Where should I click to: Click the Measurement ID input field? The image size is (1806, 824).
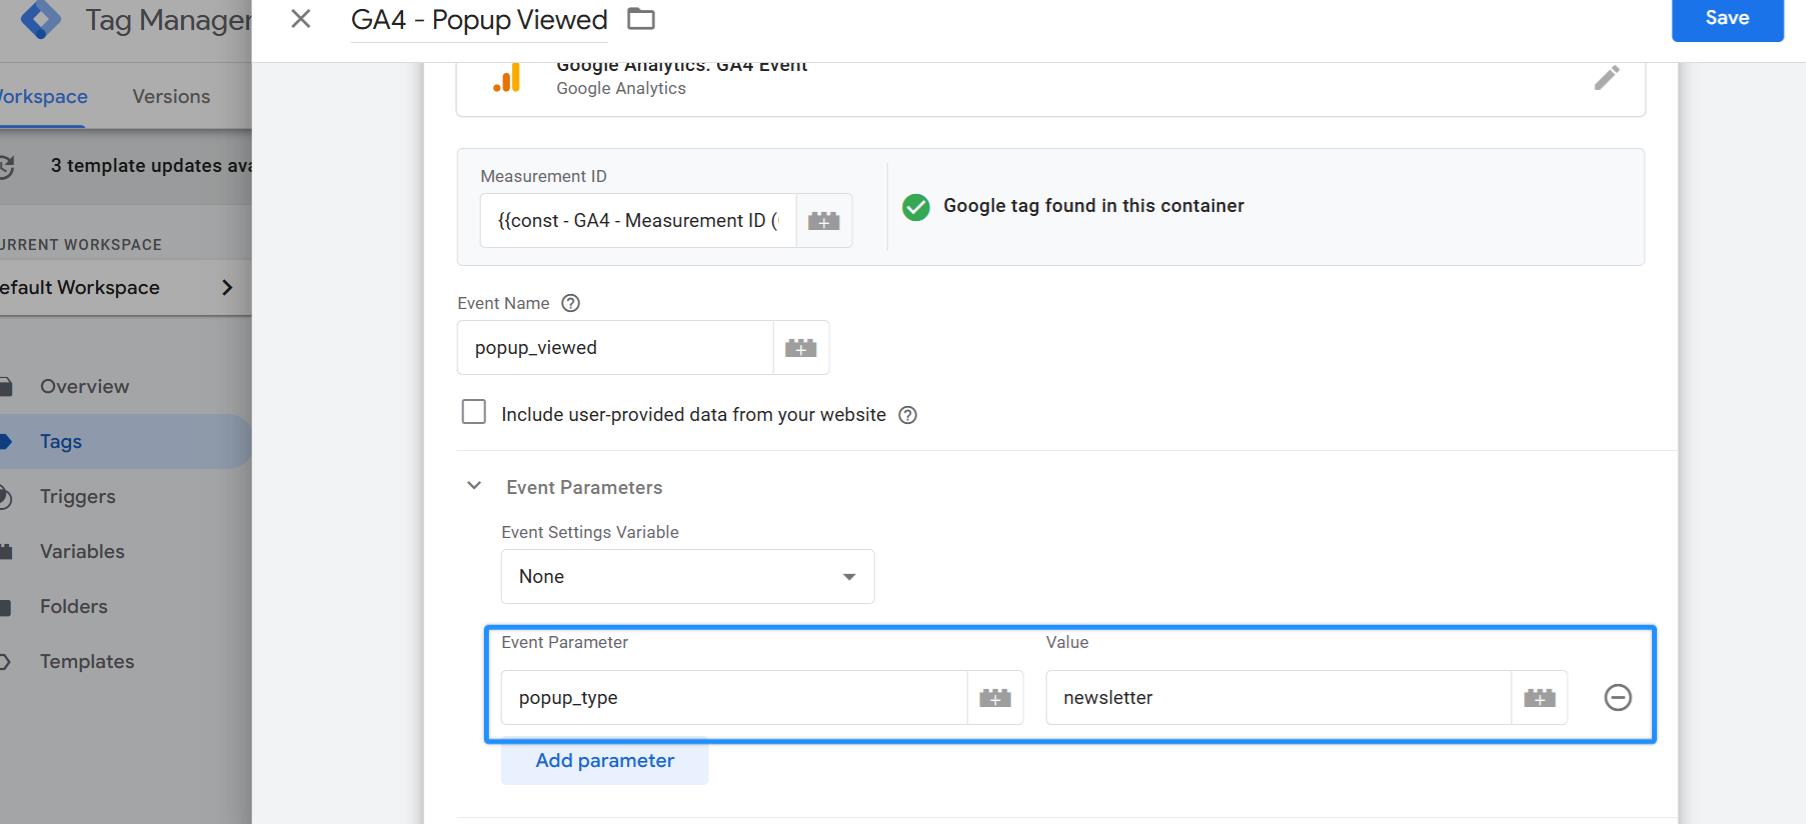coord(638,221)
